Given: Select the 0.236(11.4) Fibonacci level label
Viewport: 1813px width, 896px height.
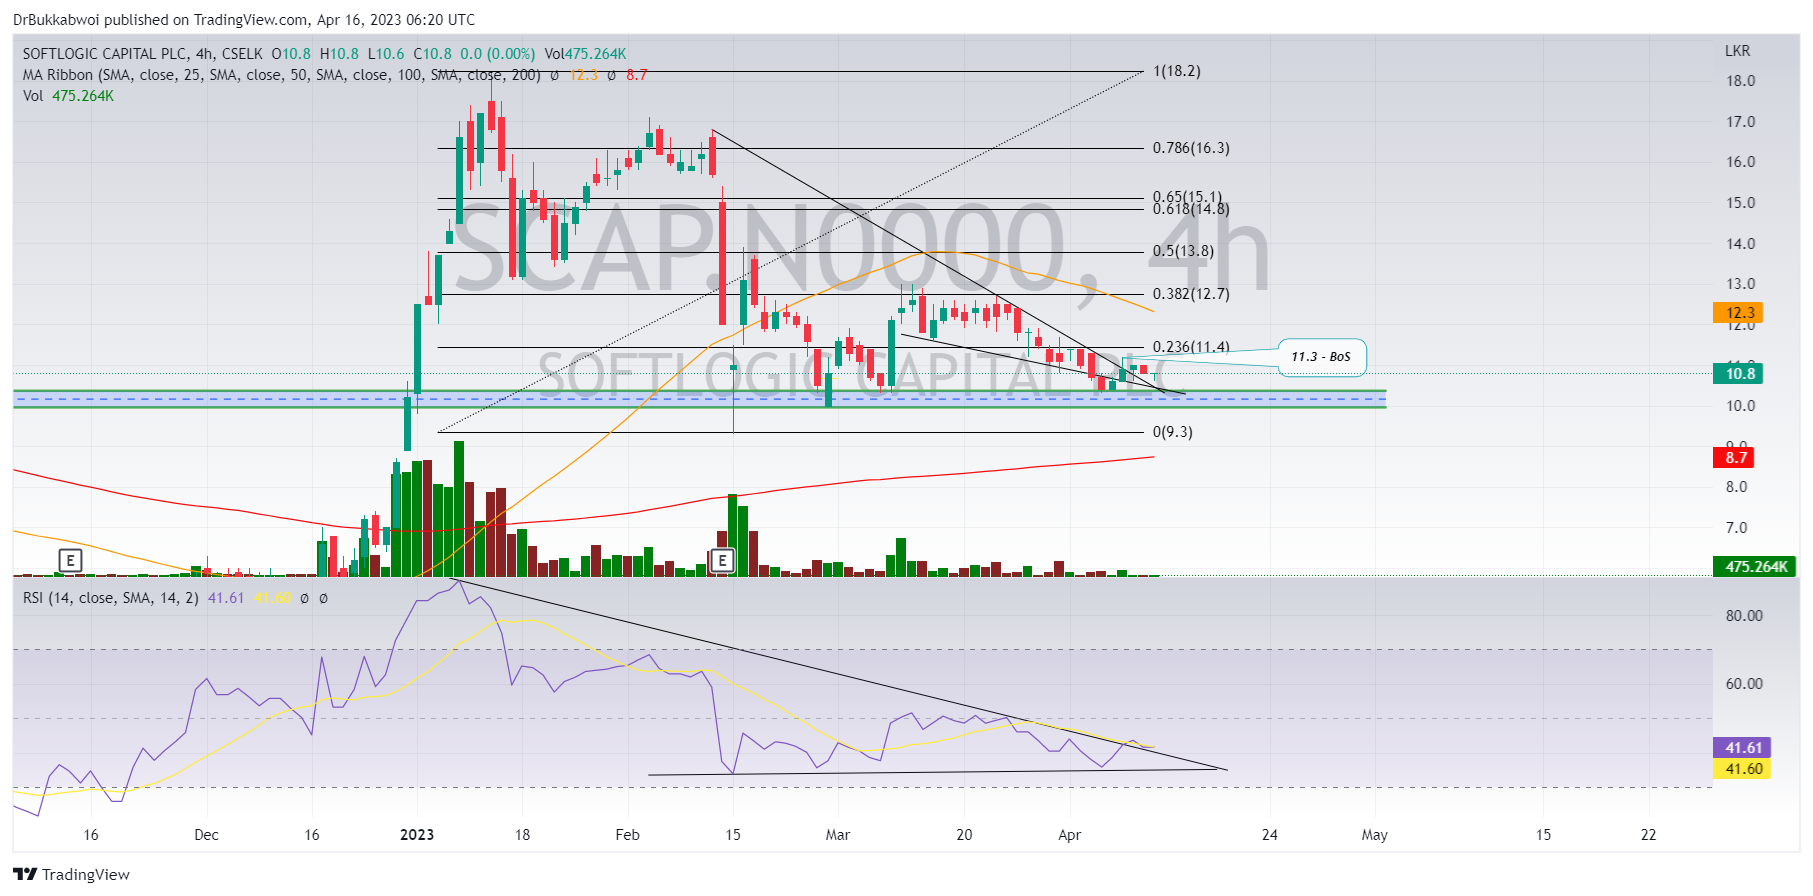Looking at the screenshot, I should click(x=1191, y=347).
